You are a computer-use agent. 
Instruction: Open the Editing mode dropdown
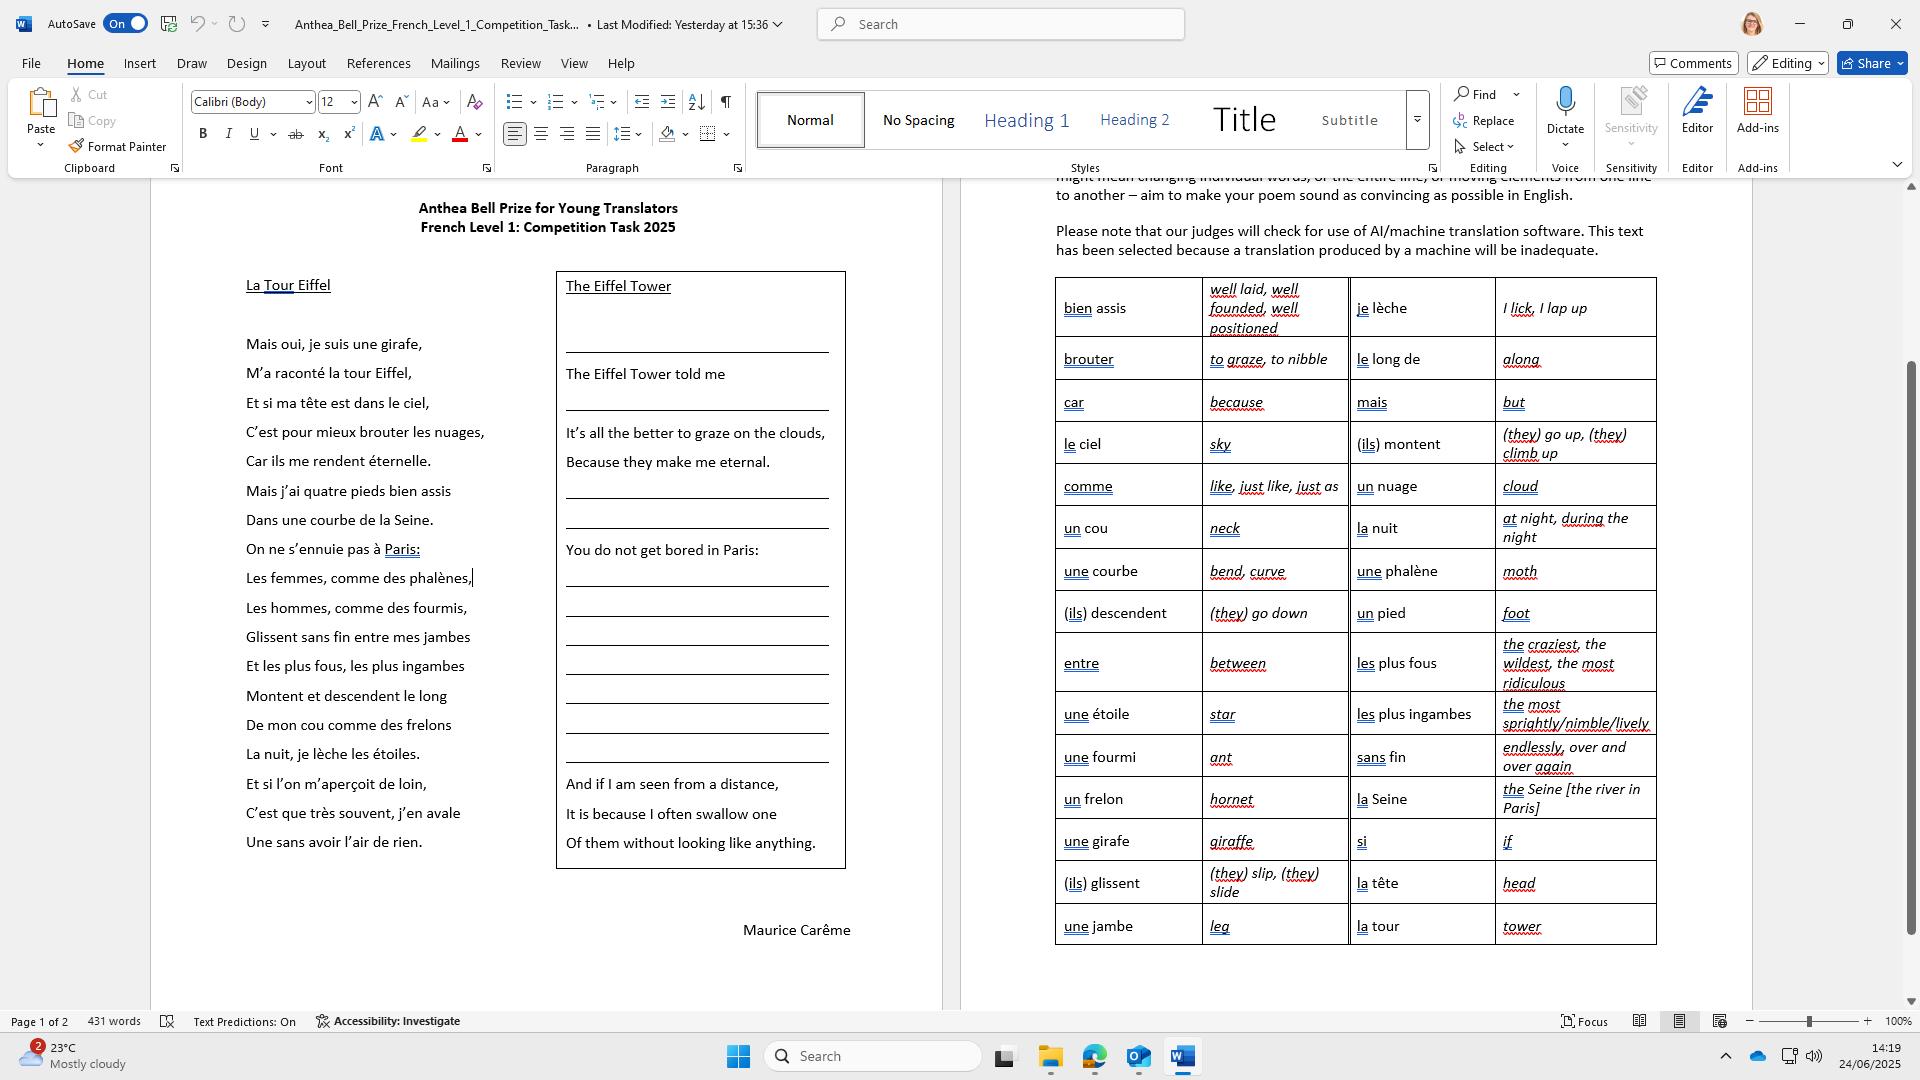pyautogui.click(x=1789, y=63)
